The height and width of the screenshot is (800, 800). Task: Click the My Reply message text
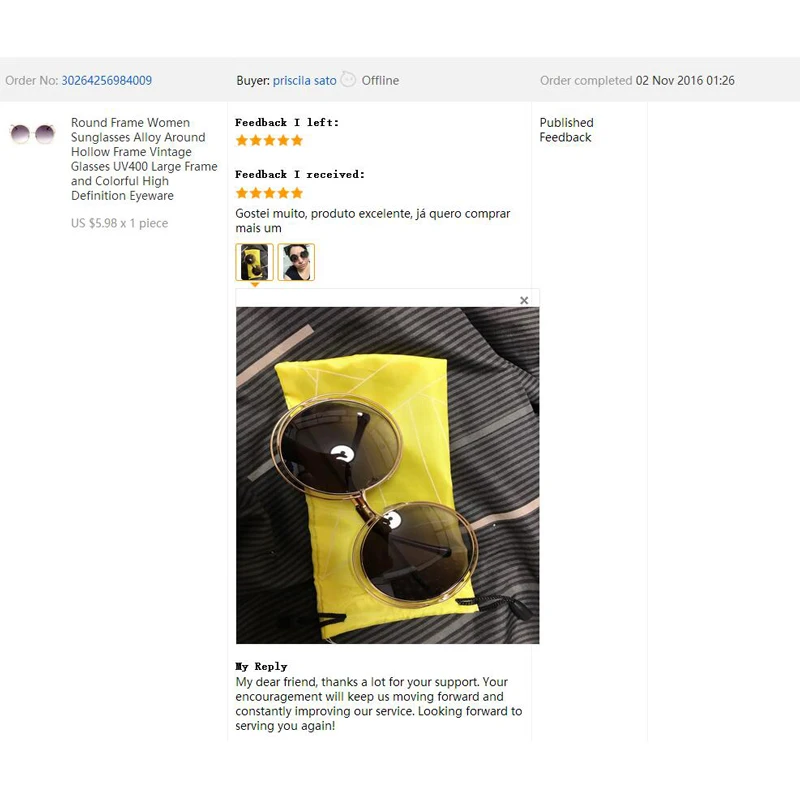point(379,704)
